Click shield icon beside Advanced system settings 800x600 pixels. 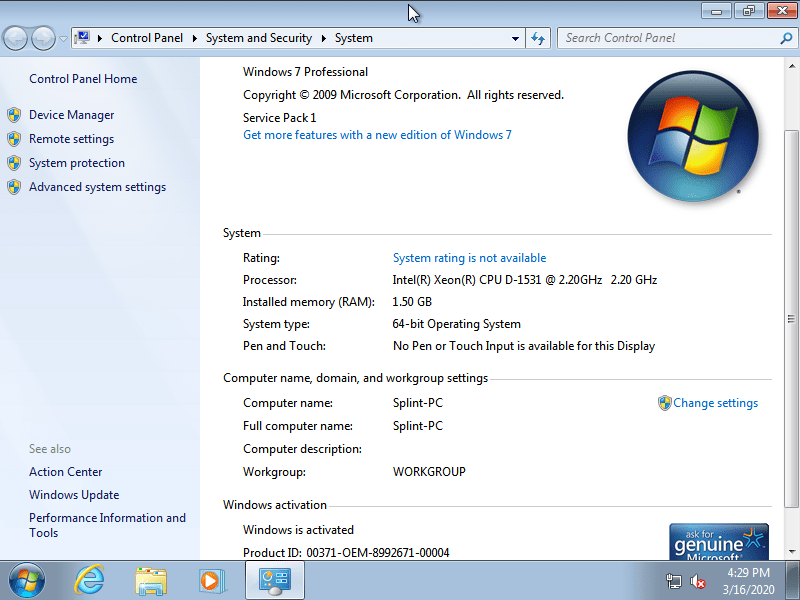14,187
